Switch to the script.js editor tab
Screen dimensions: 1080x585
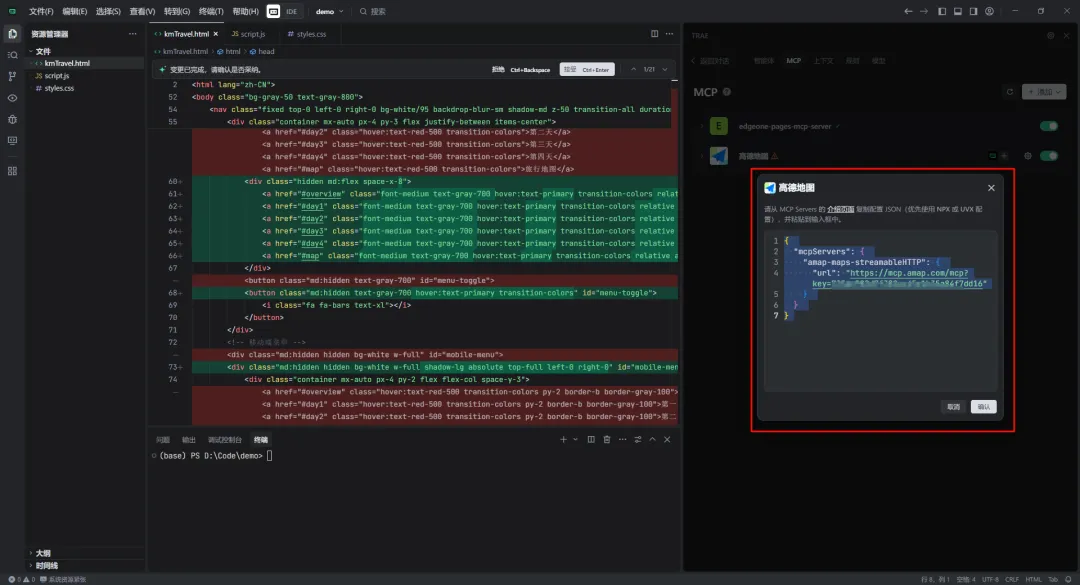pyautogui.click(x=252, y=34)
